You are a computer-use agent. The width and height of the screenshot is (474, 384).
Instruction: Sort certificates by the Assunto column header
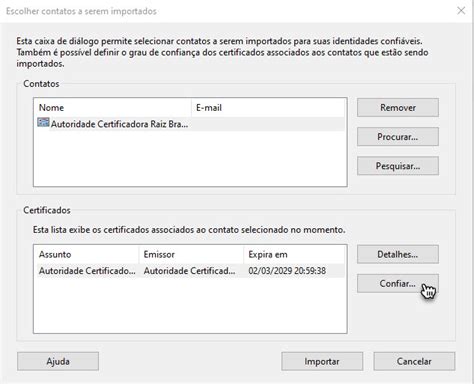click(87, 254)
